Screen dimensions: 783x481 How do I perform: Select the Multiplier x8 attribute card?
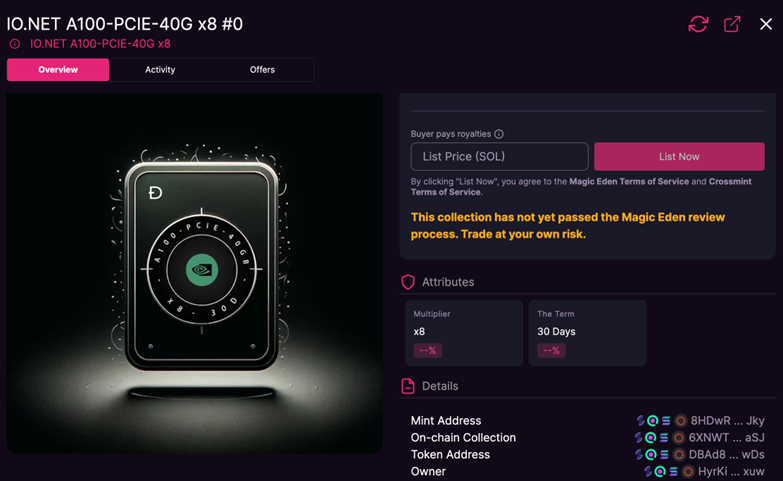pyautogui.click(x=463, y=332)
